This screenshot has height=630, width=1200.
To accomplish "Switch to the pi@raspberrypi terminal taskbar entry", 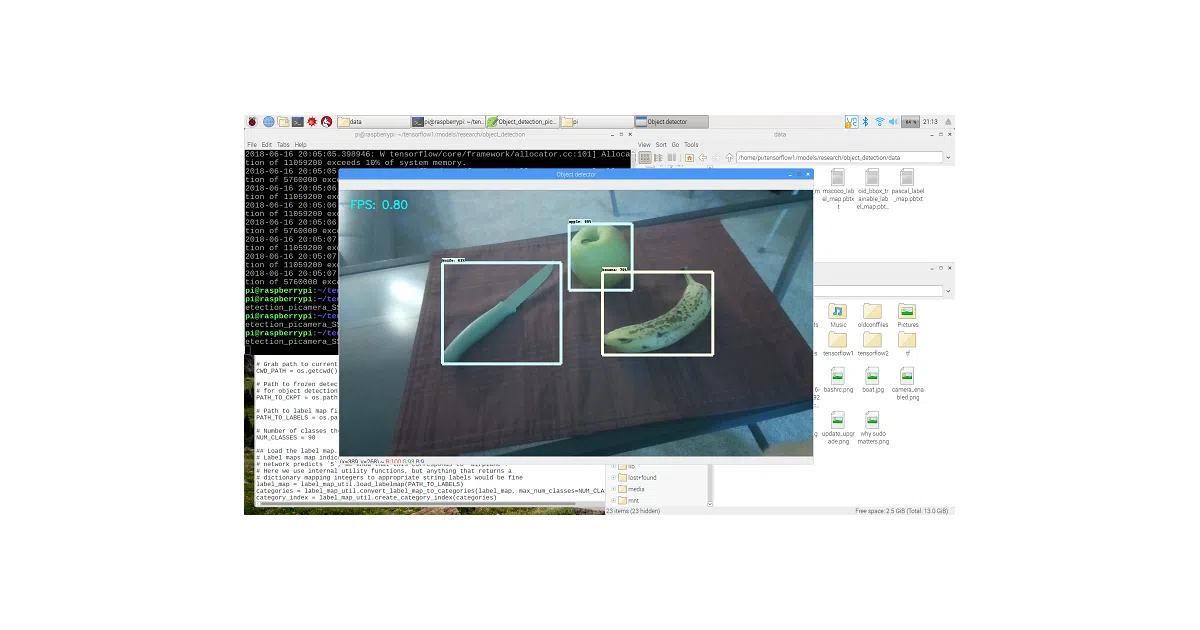I will pos(447,122).
